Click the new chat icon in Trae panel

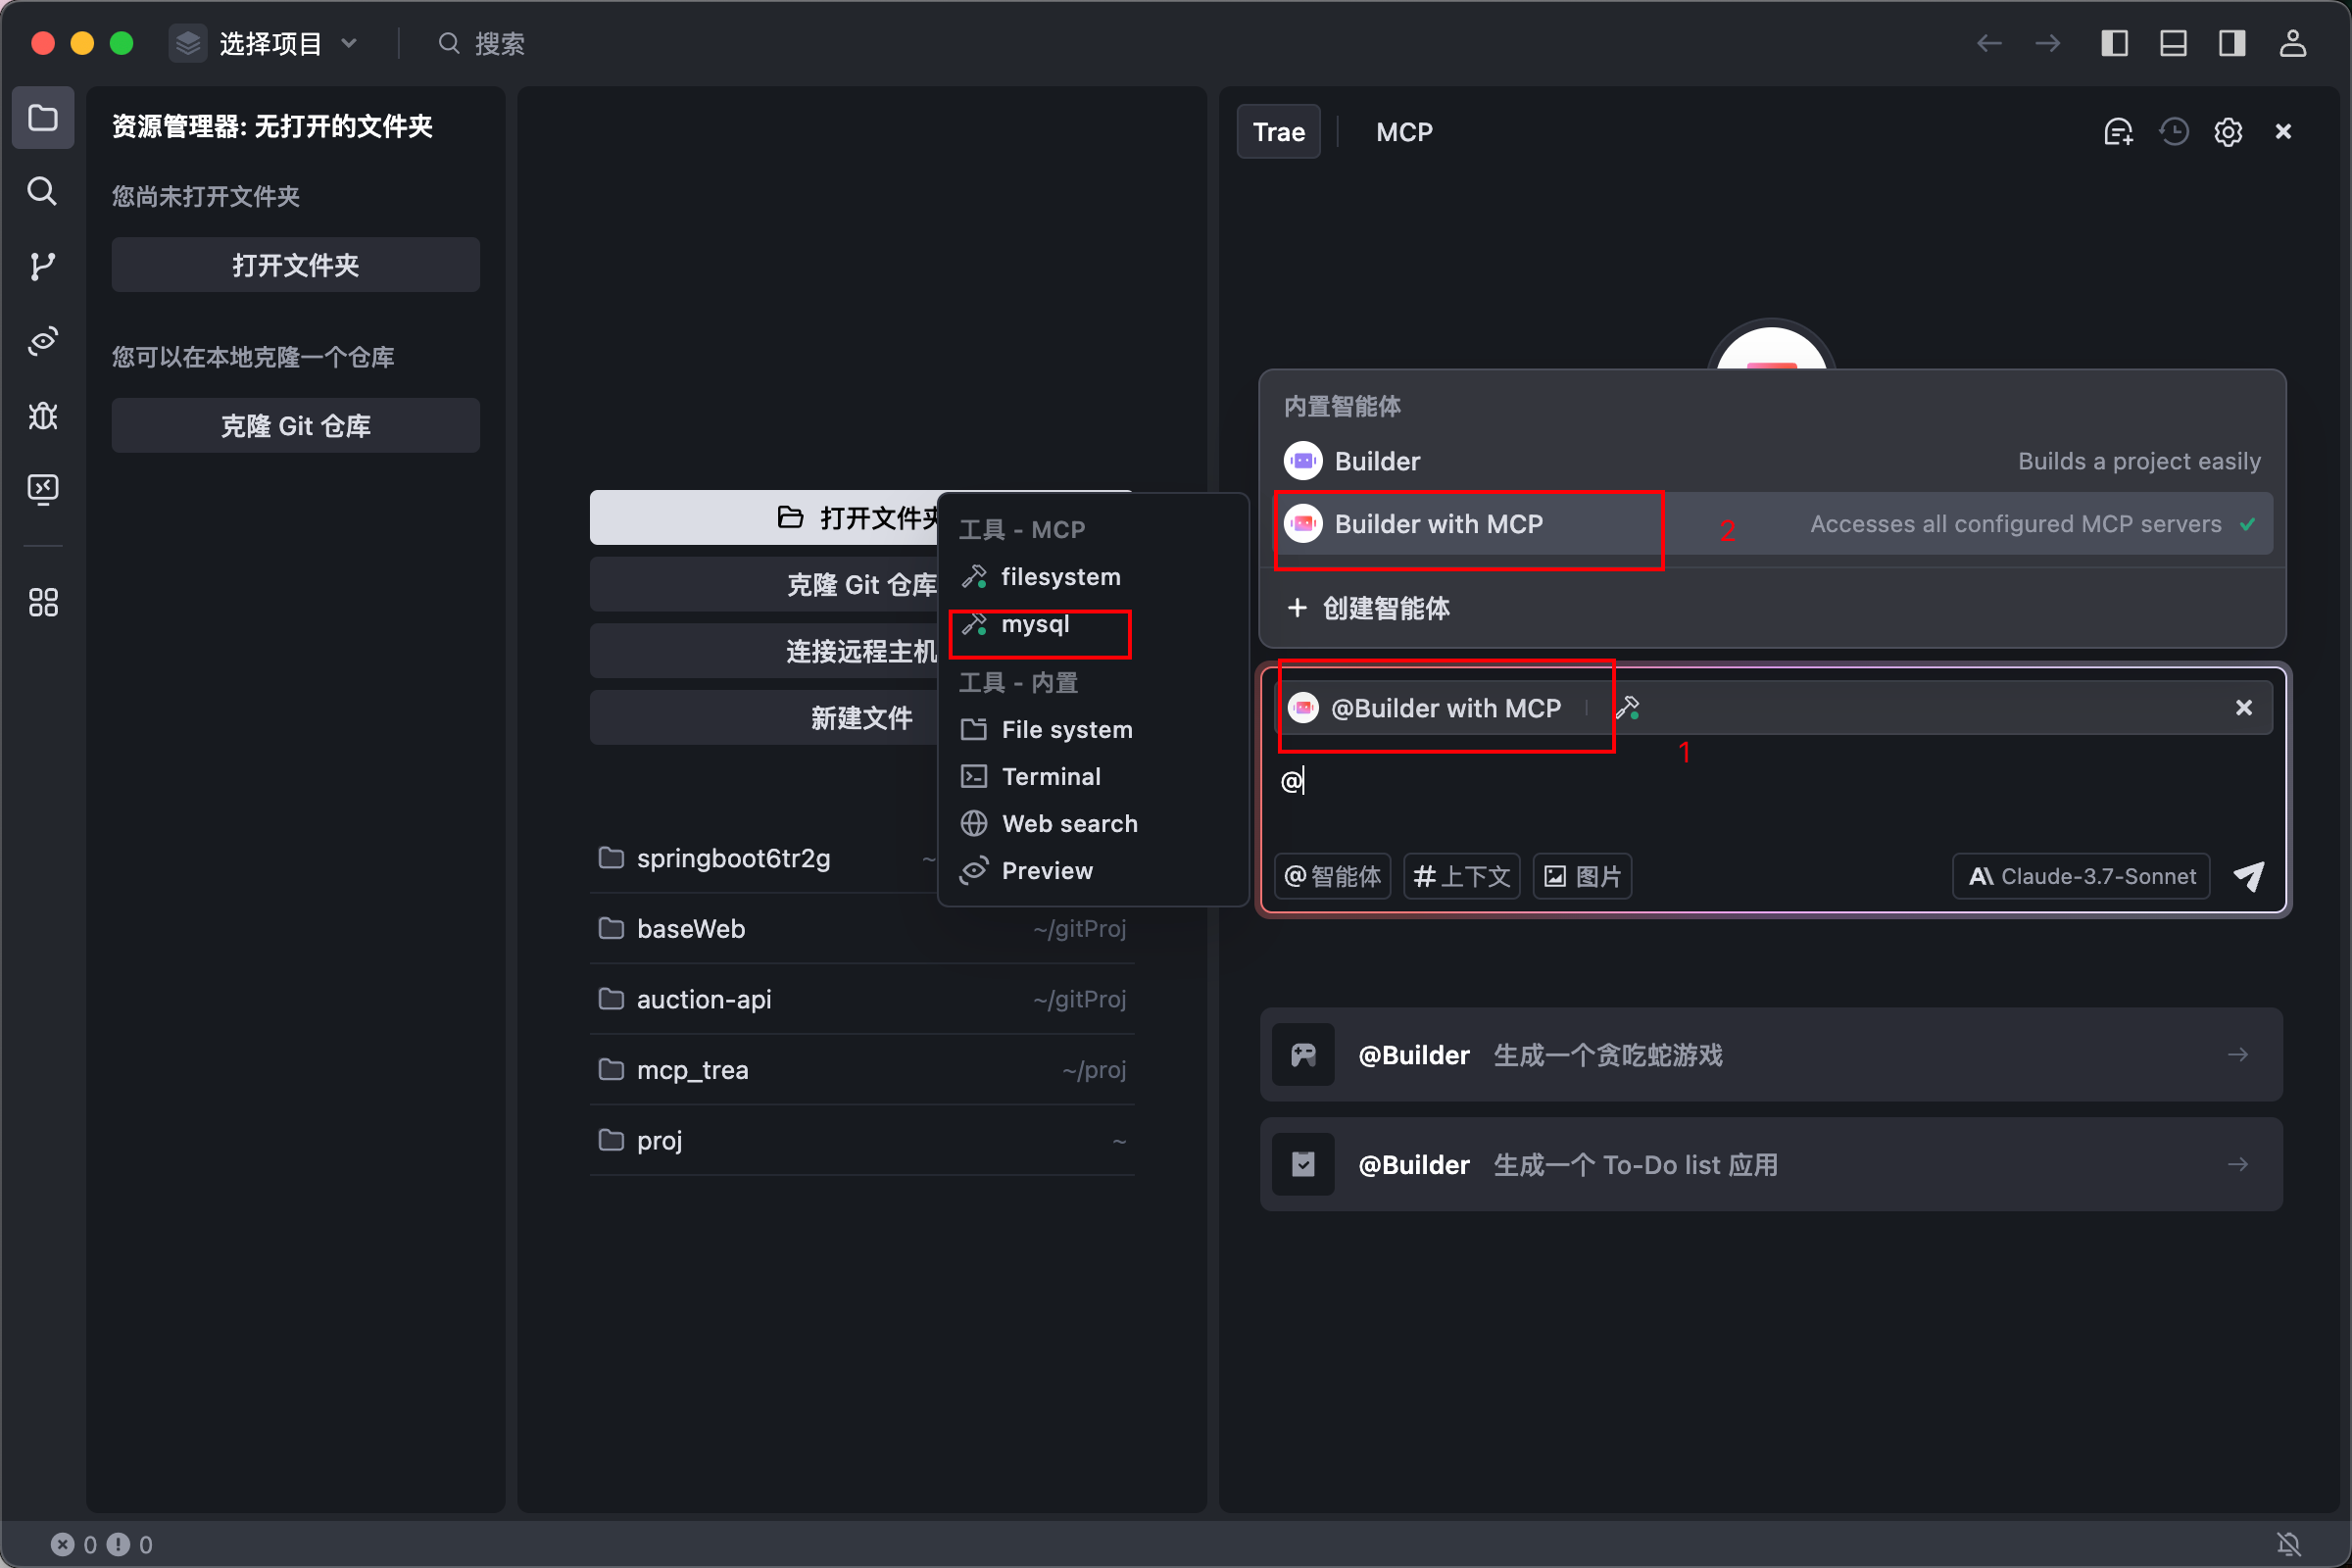coord(2118,132)
